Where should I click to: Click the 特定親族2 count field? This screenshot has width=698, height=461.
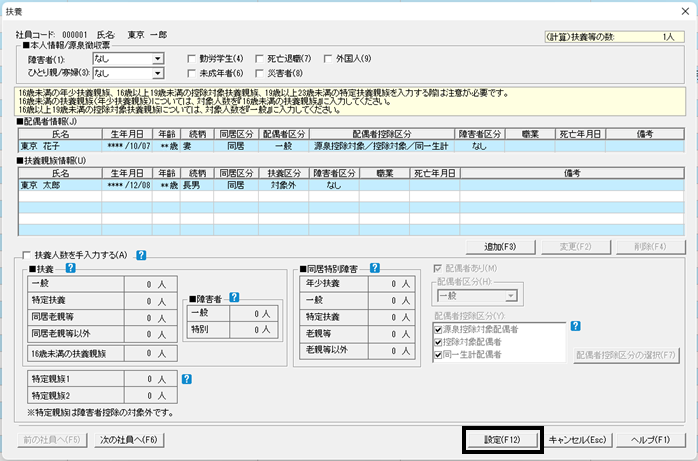[150, 396]
